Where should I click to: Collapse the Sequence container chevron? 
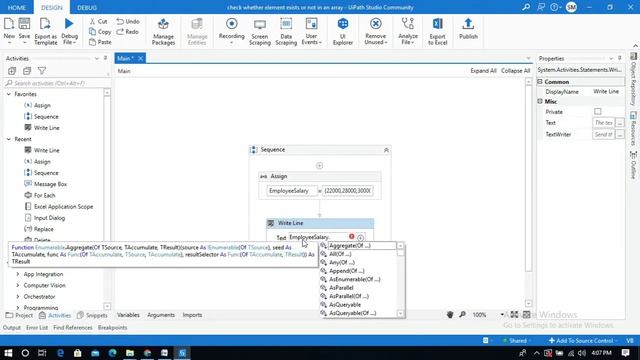point(386,150)
